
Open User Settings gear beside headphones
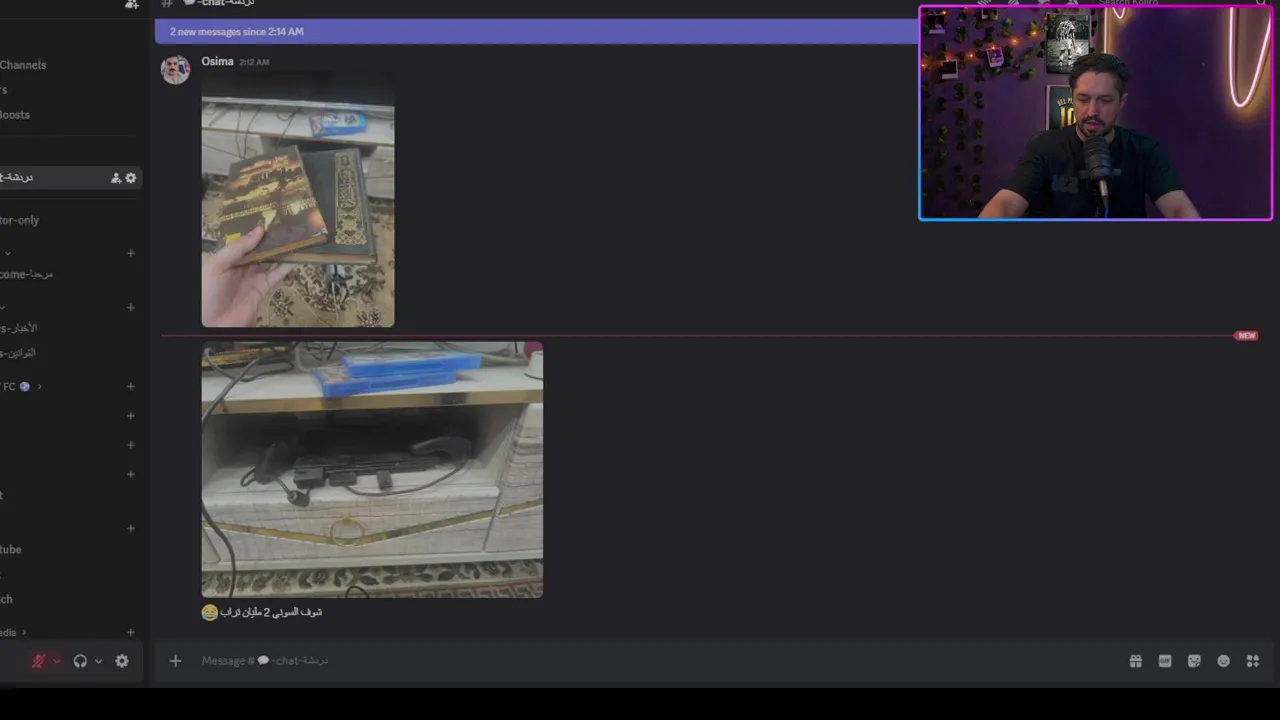[x=122, y=661]
